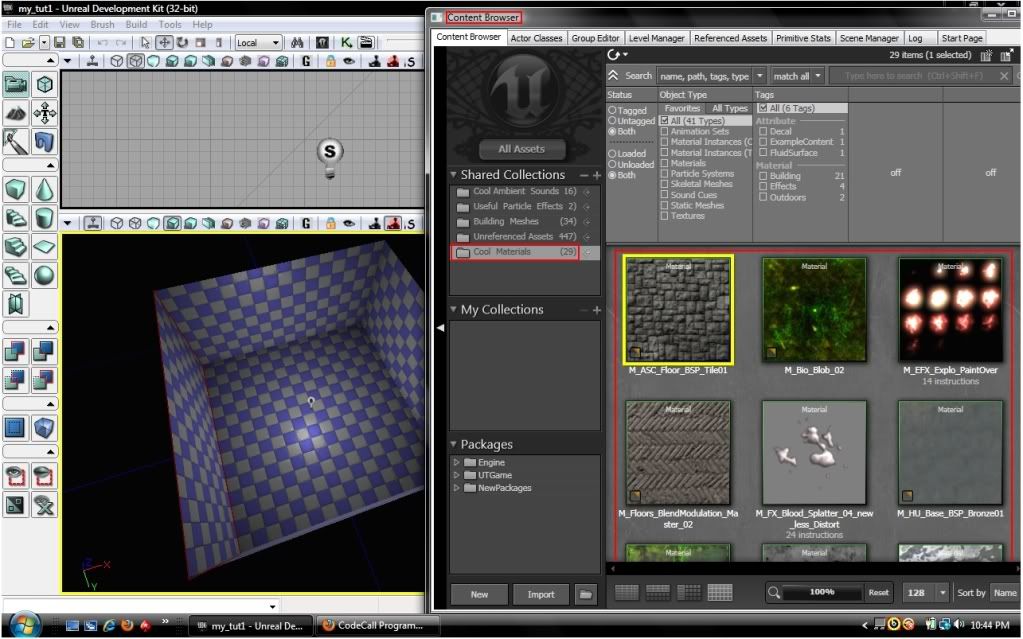Click the UDK Content Browser toolbar icon

pos(322,43)
